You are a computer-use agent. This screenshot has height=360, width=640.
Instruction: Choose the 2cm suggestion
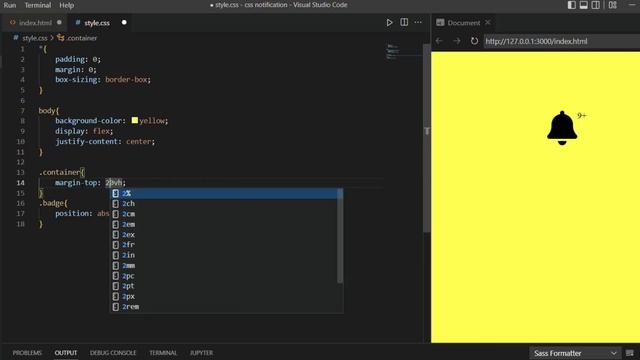pos(226,214)
